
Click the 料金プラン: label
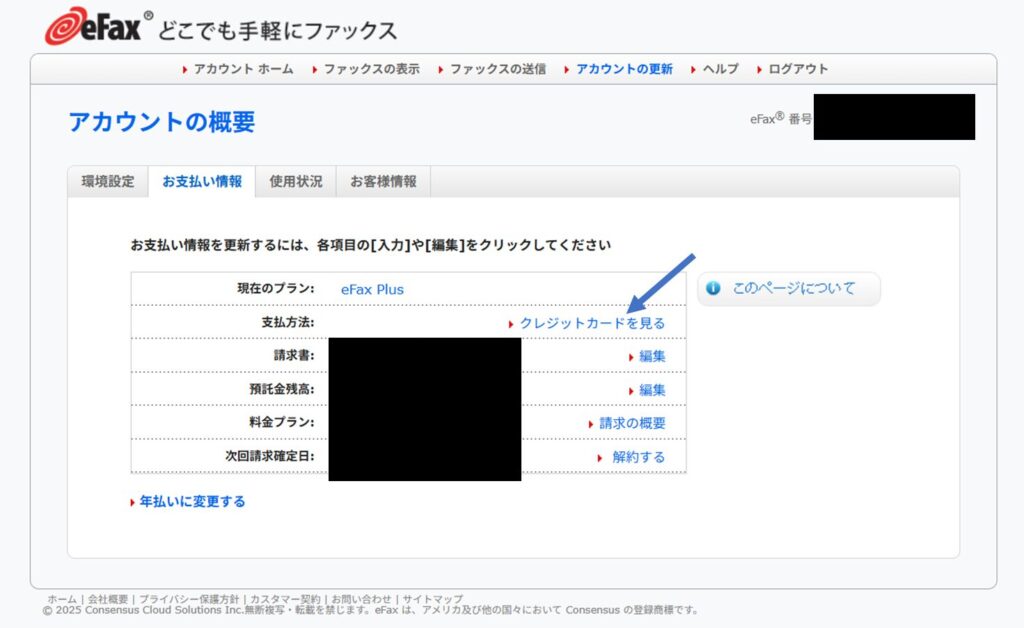[x=281, y=422]
